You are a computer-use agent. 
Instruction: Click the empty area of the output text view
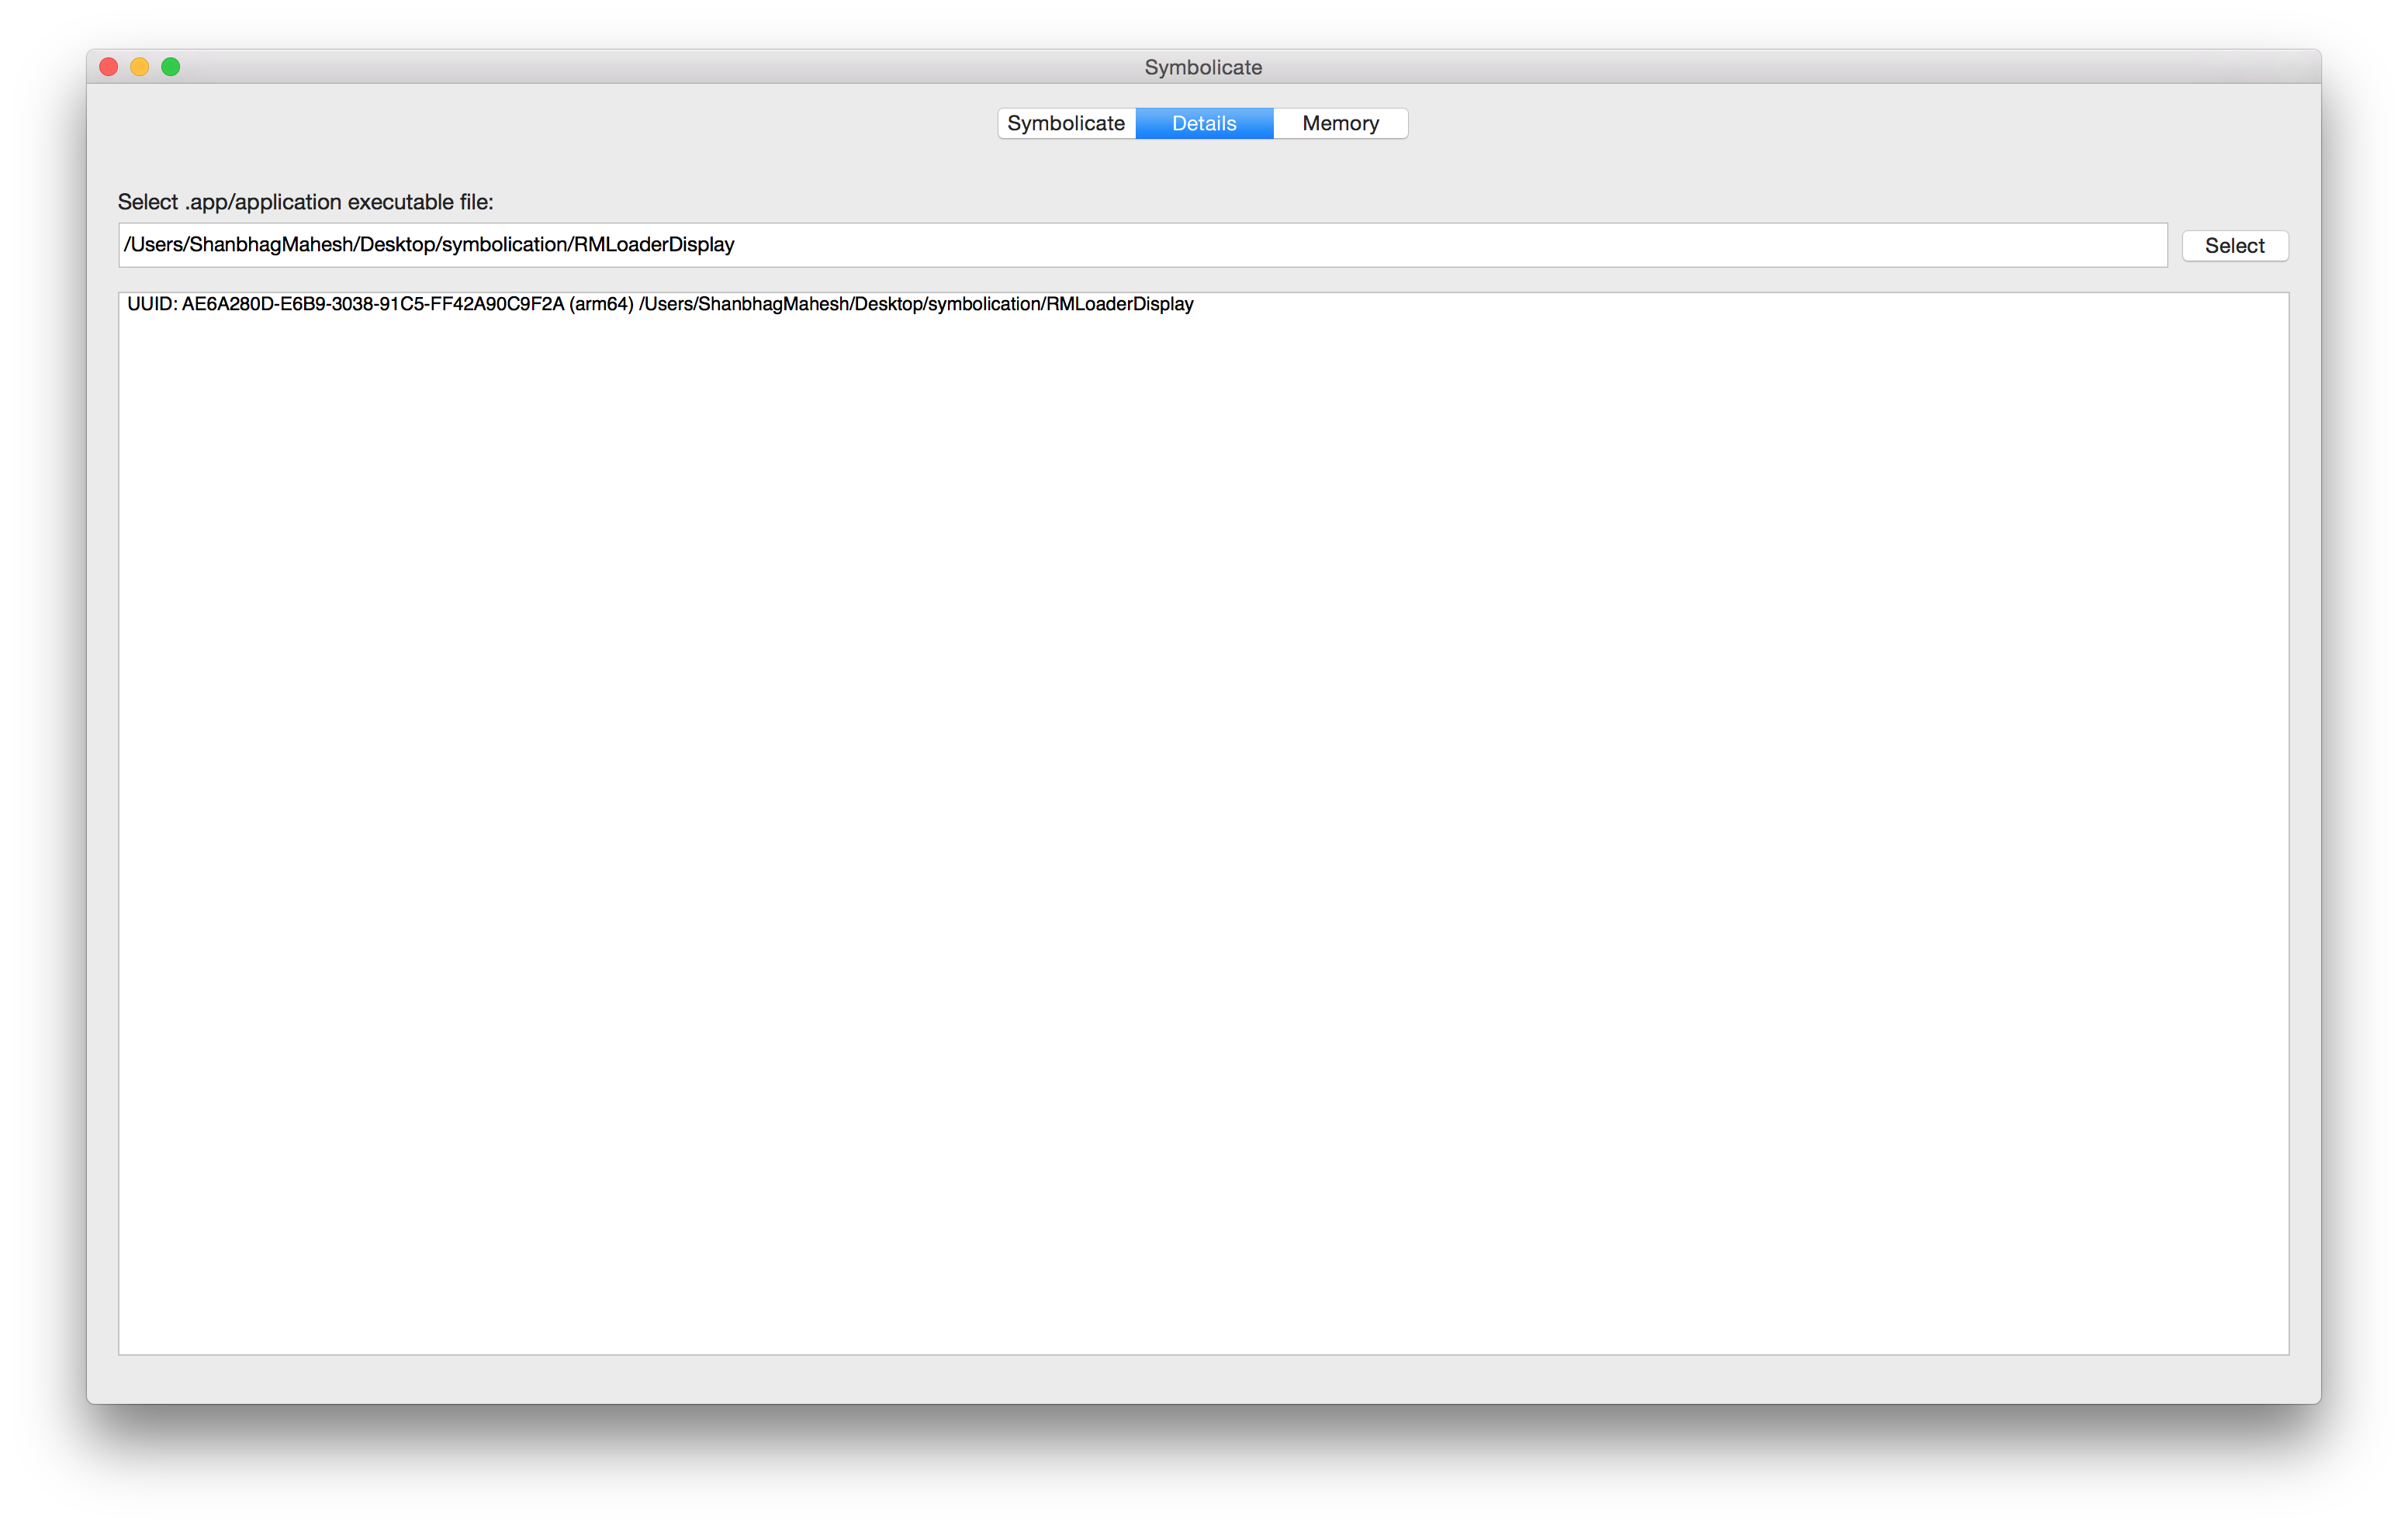[x=1200, y=820]
